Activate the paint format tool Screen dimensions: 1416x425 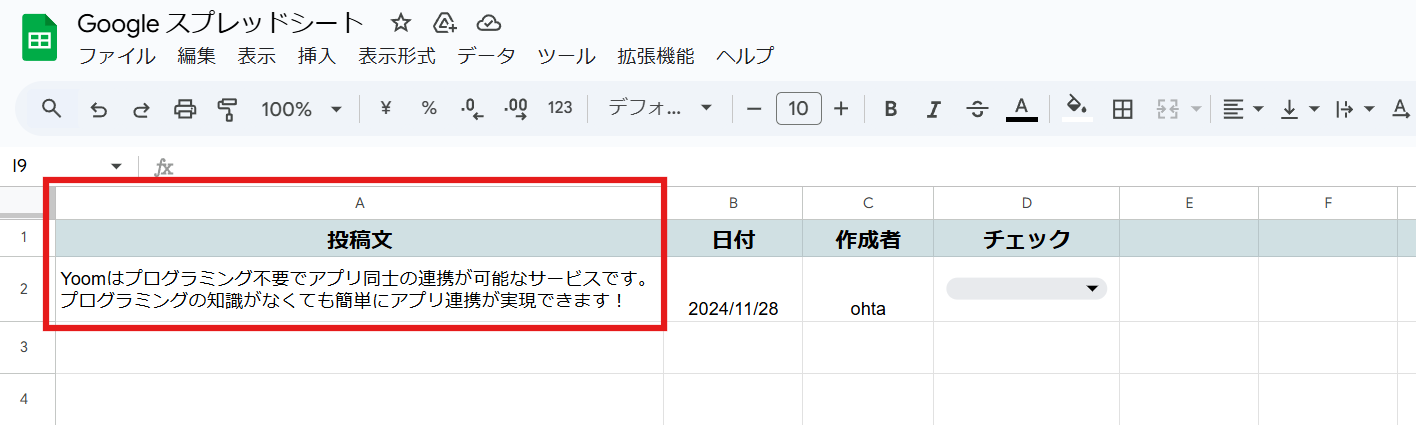tap(228, 109)
